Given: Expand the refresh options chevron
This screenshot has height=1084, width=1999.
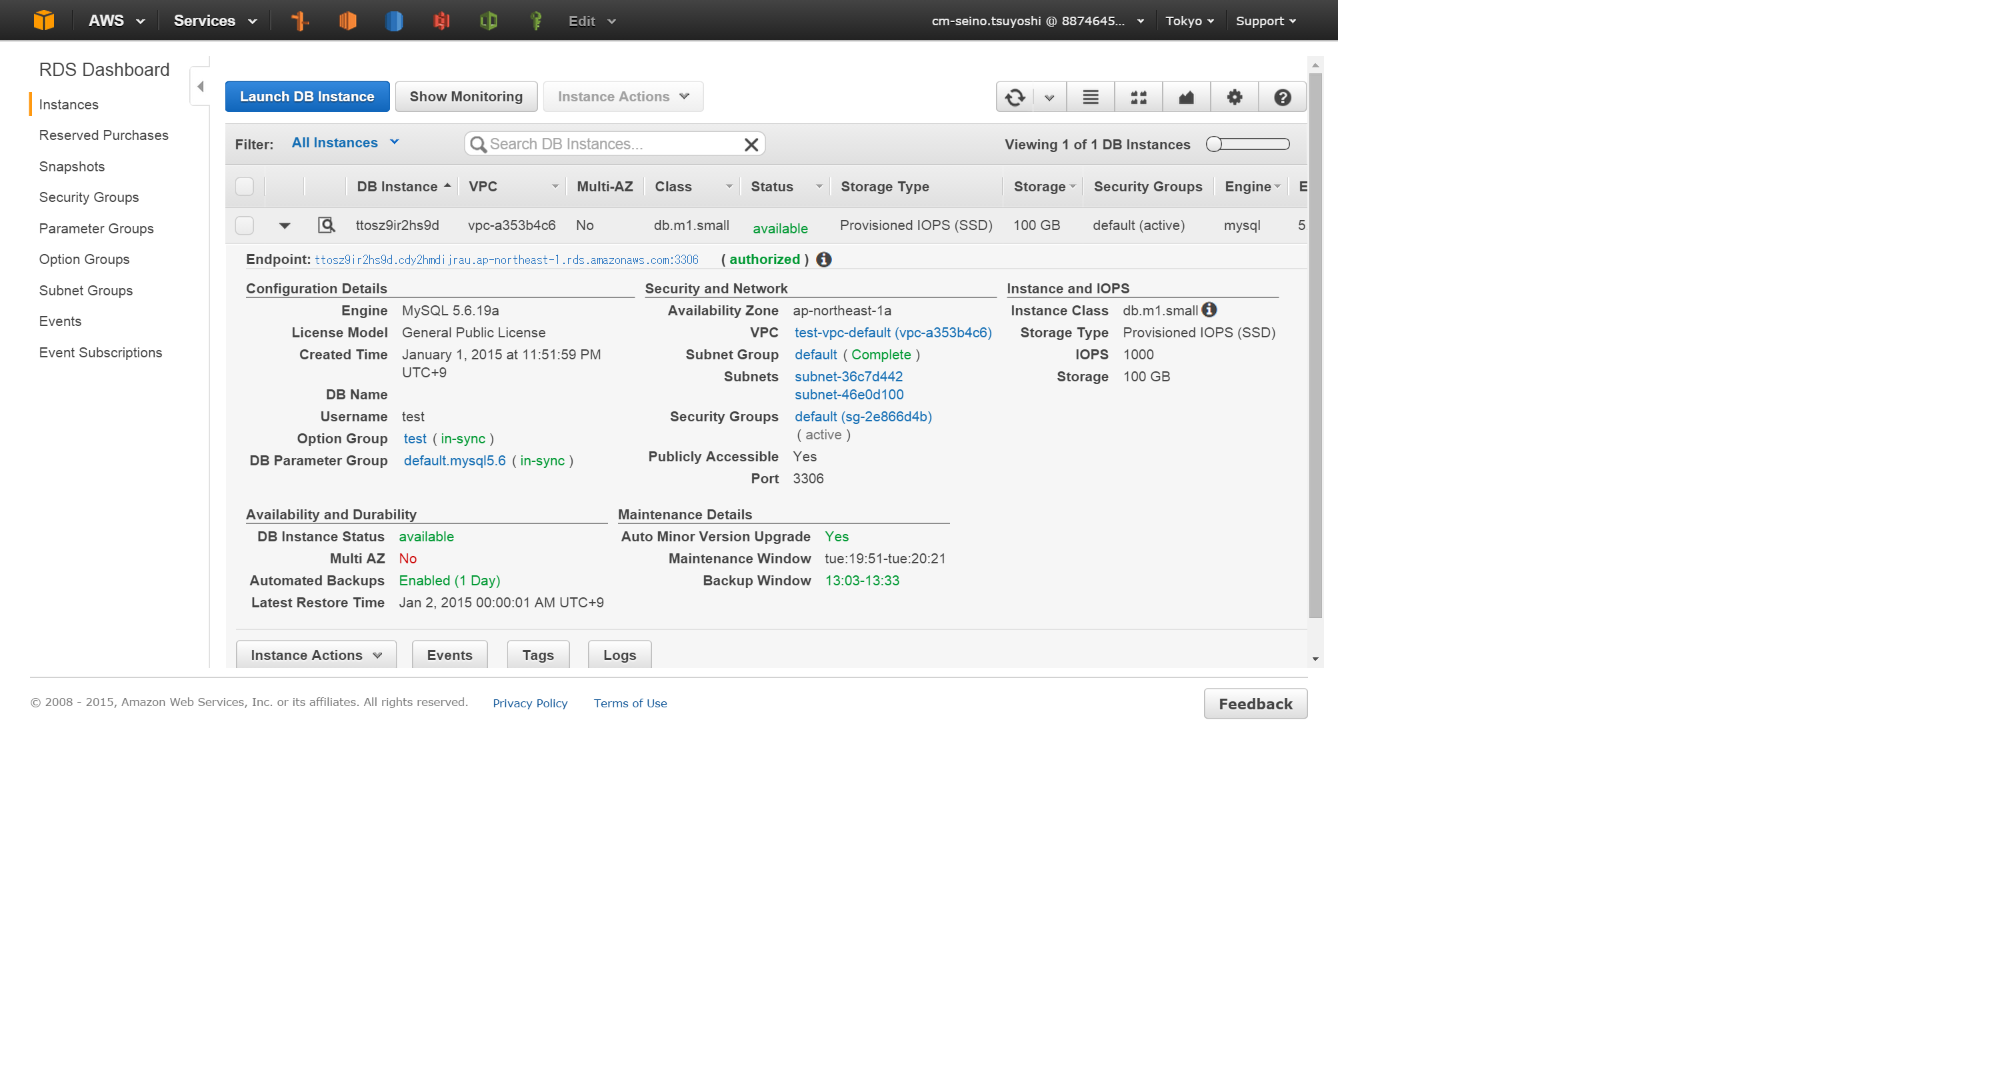Looking at the screenshot, I should [1049, 96].
